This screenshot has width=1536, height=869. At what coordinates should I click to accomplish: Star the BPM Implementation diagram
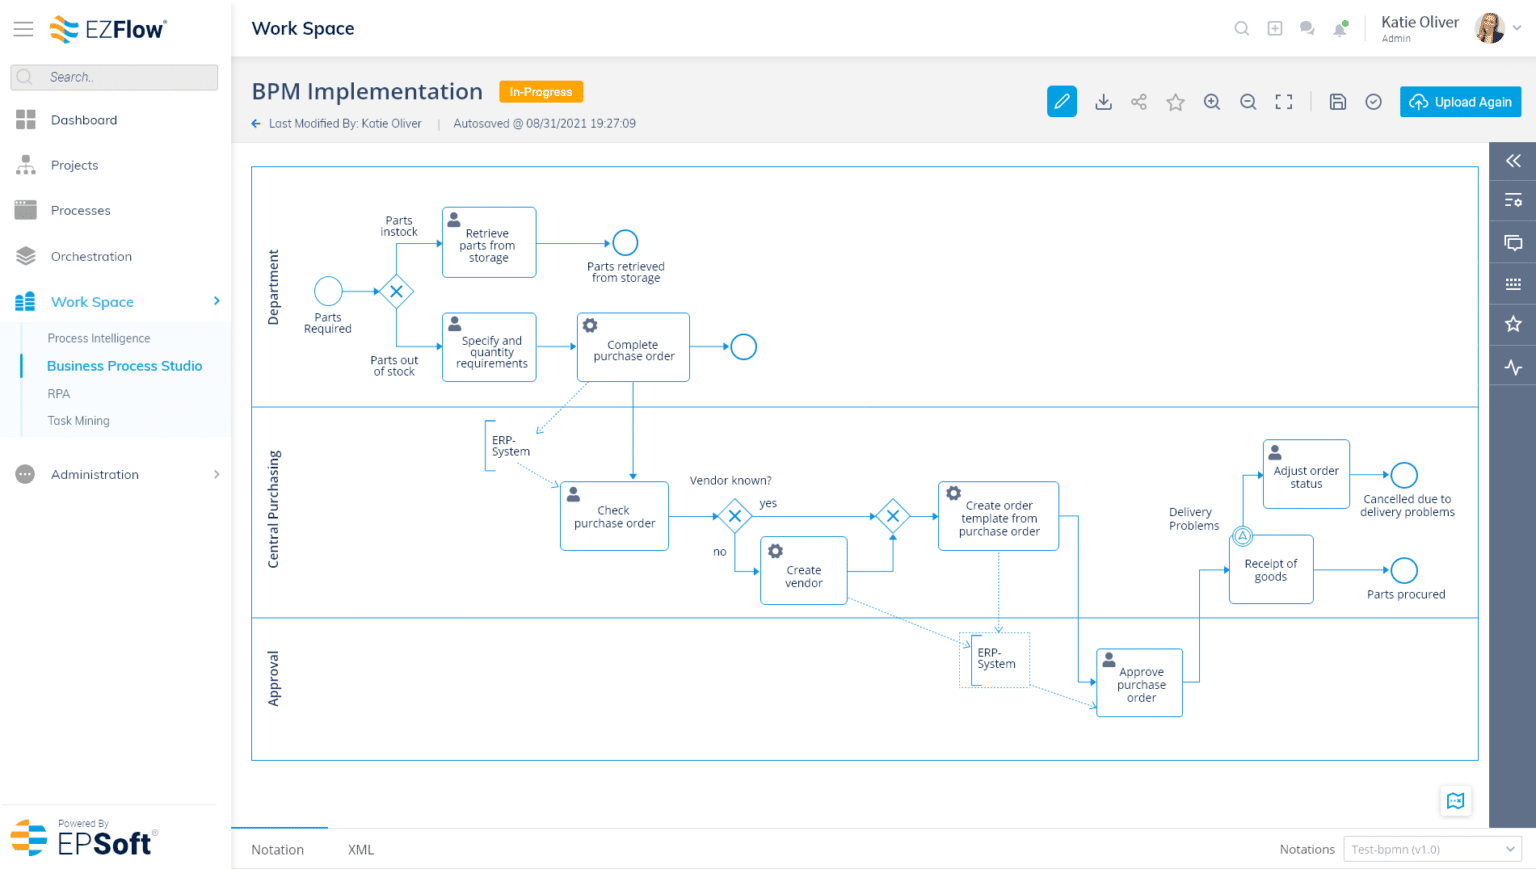(1175, 101)
